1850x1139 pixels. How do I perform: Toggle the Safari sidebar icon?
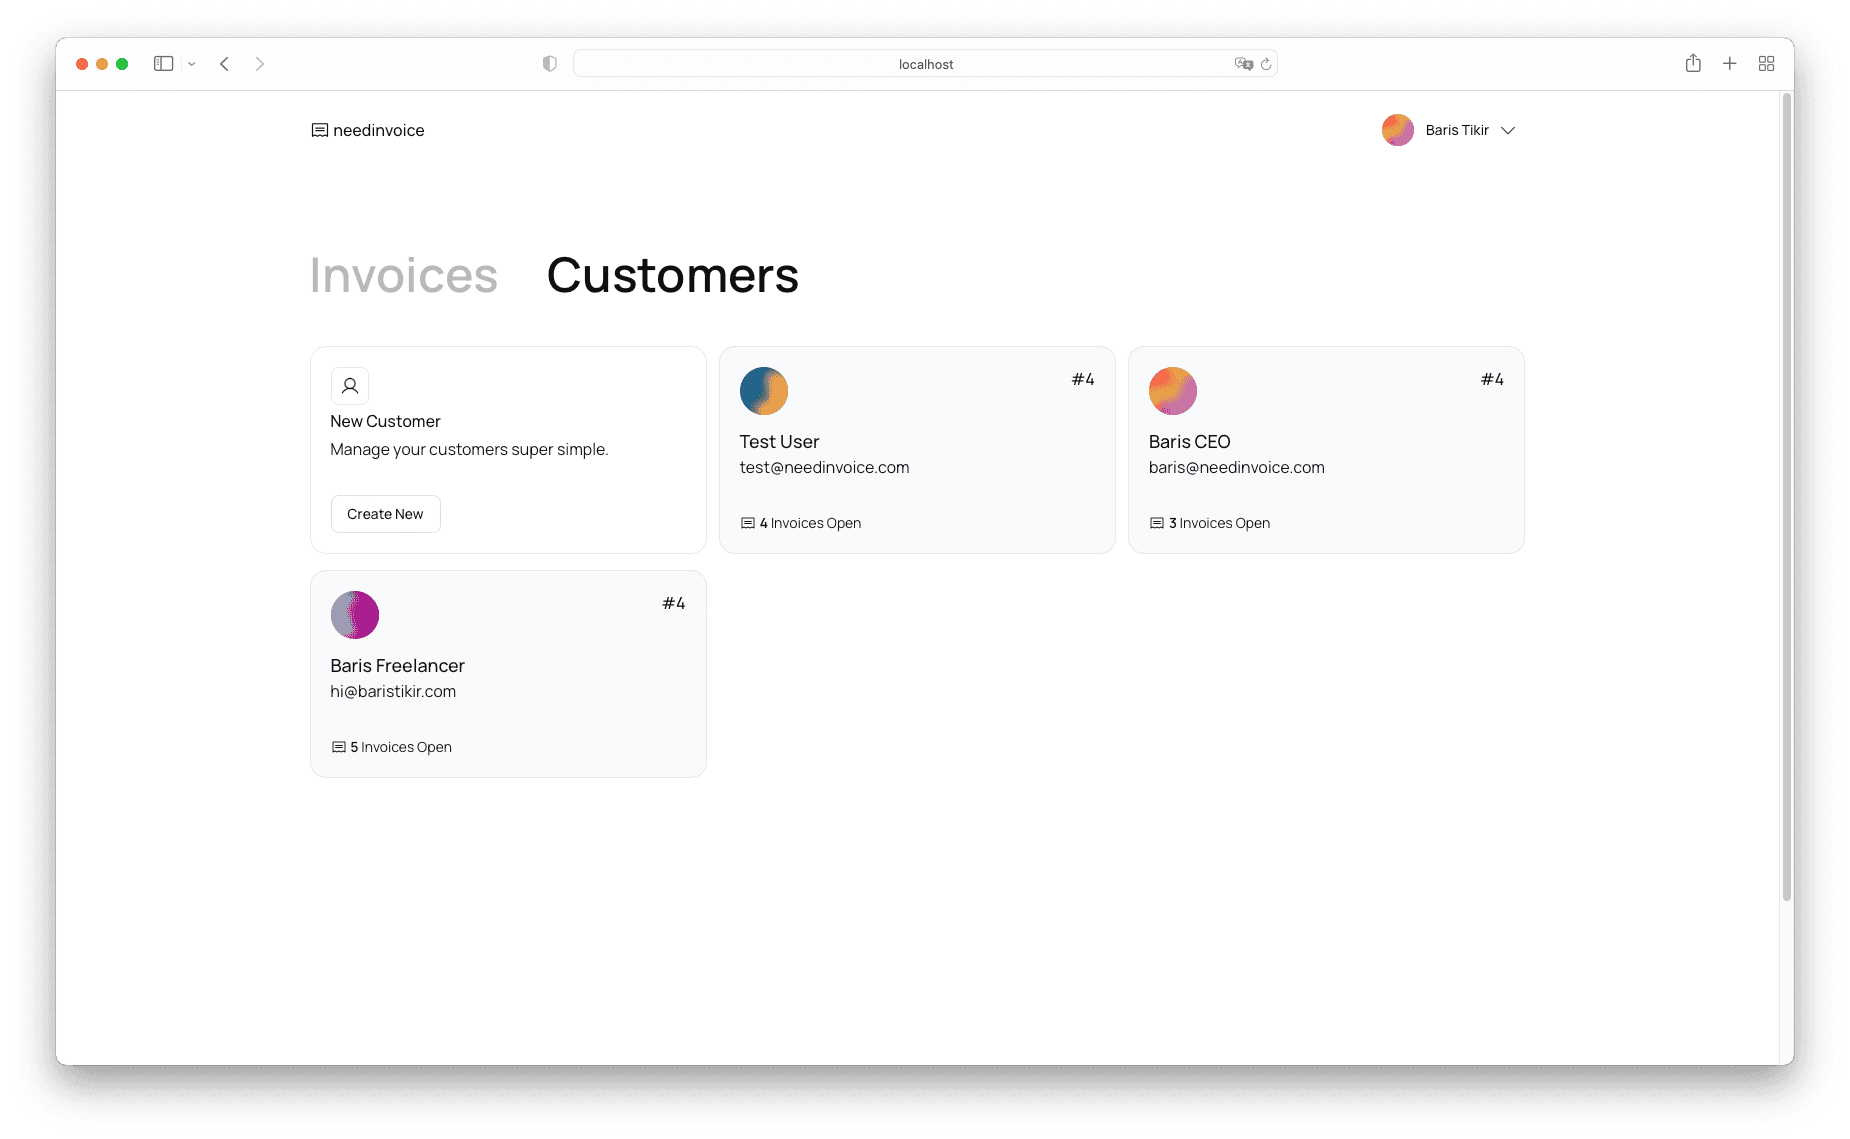click(x=164, y=63)
